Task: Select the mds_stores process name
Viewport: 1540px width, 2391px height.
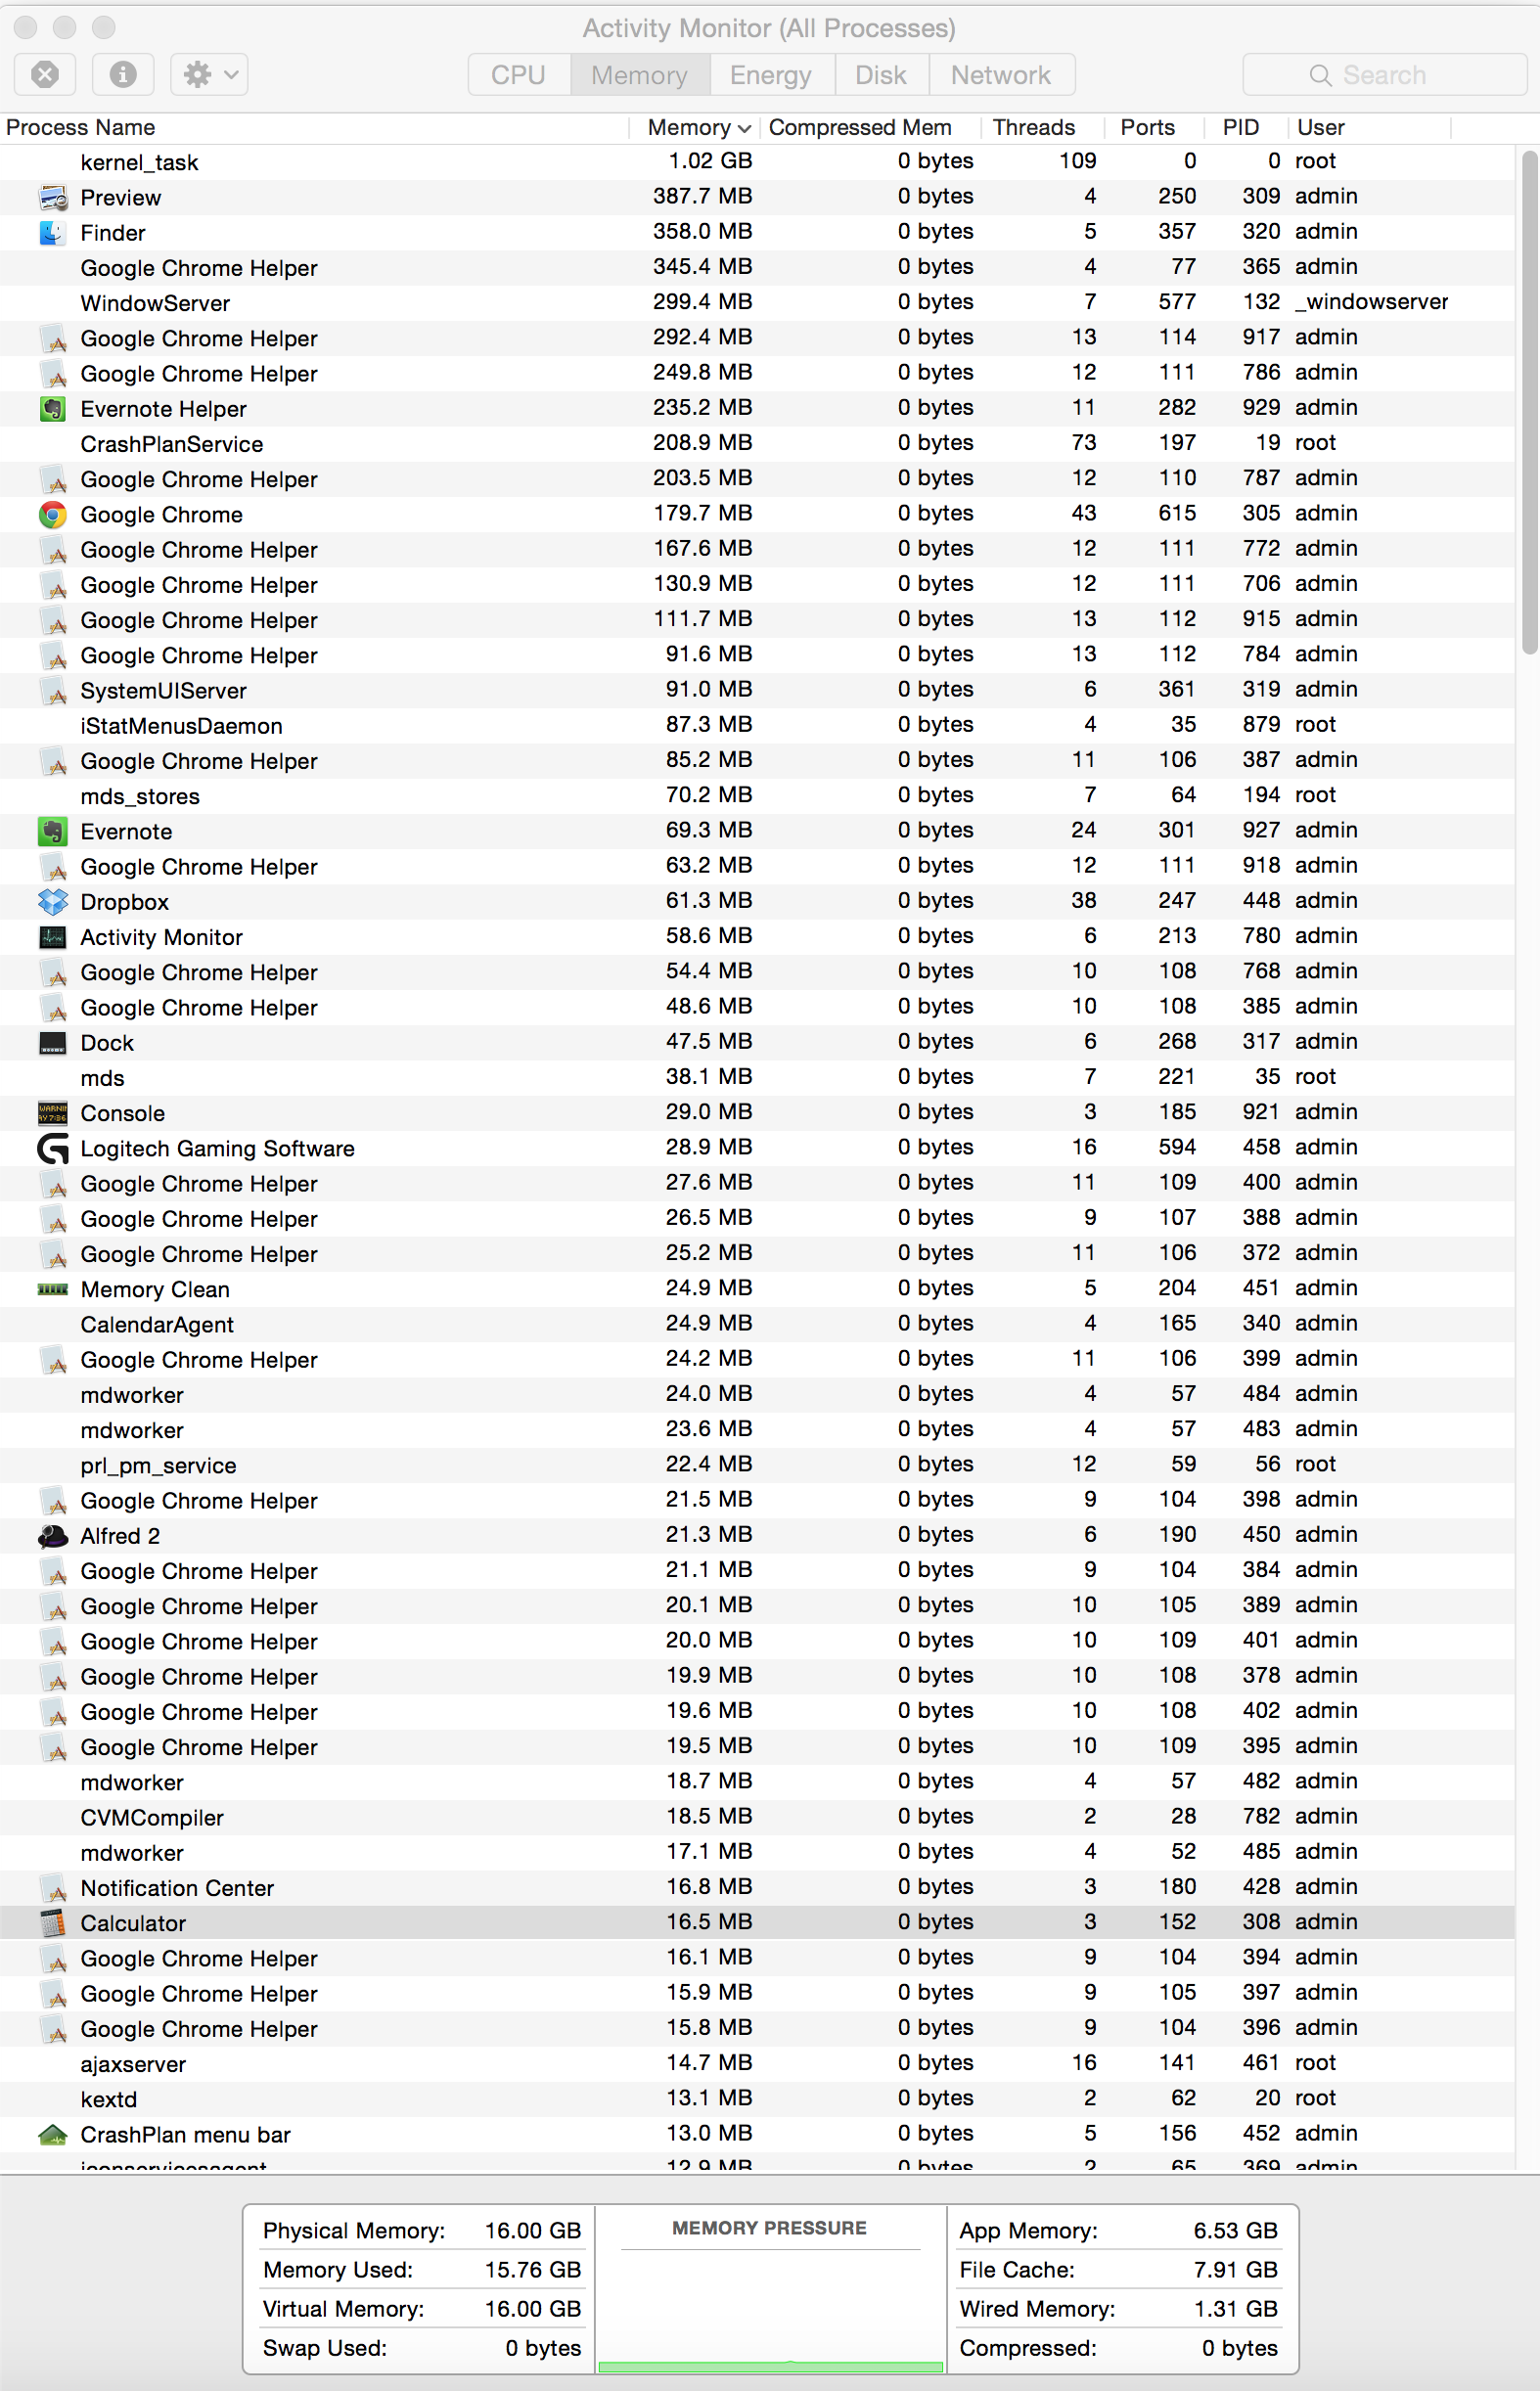Action: (x=140, y=797)
